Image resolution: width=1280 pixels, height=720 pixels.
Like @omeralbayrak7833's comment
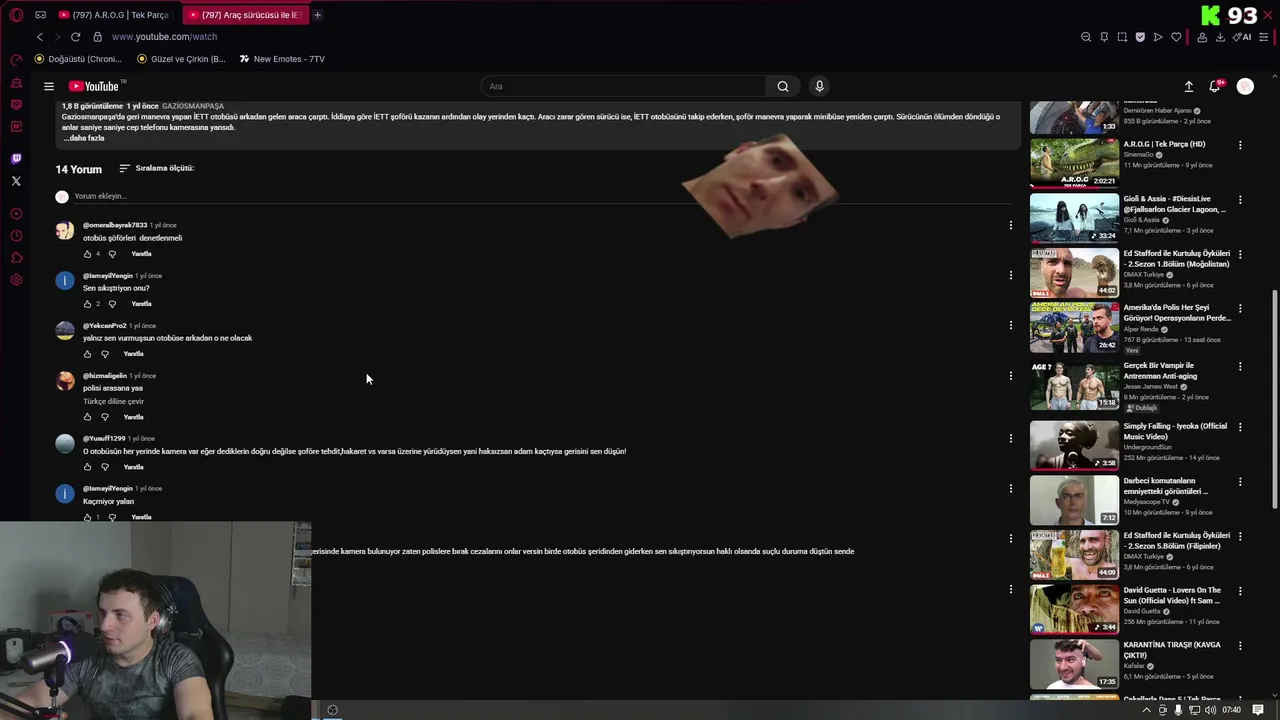tap(87, 254)
